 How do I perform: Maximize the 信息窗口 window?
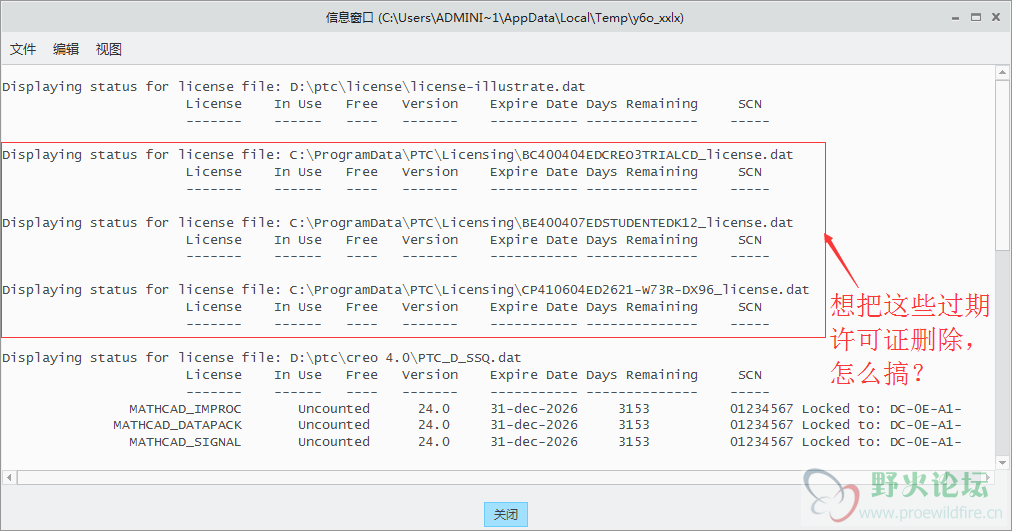pyautogui.click(x=976, y=17)
